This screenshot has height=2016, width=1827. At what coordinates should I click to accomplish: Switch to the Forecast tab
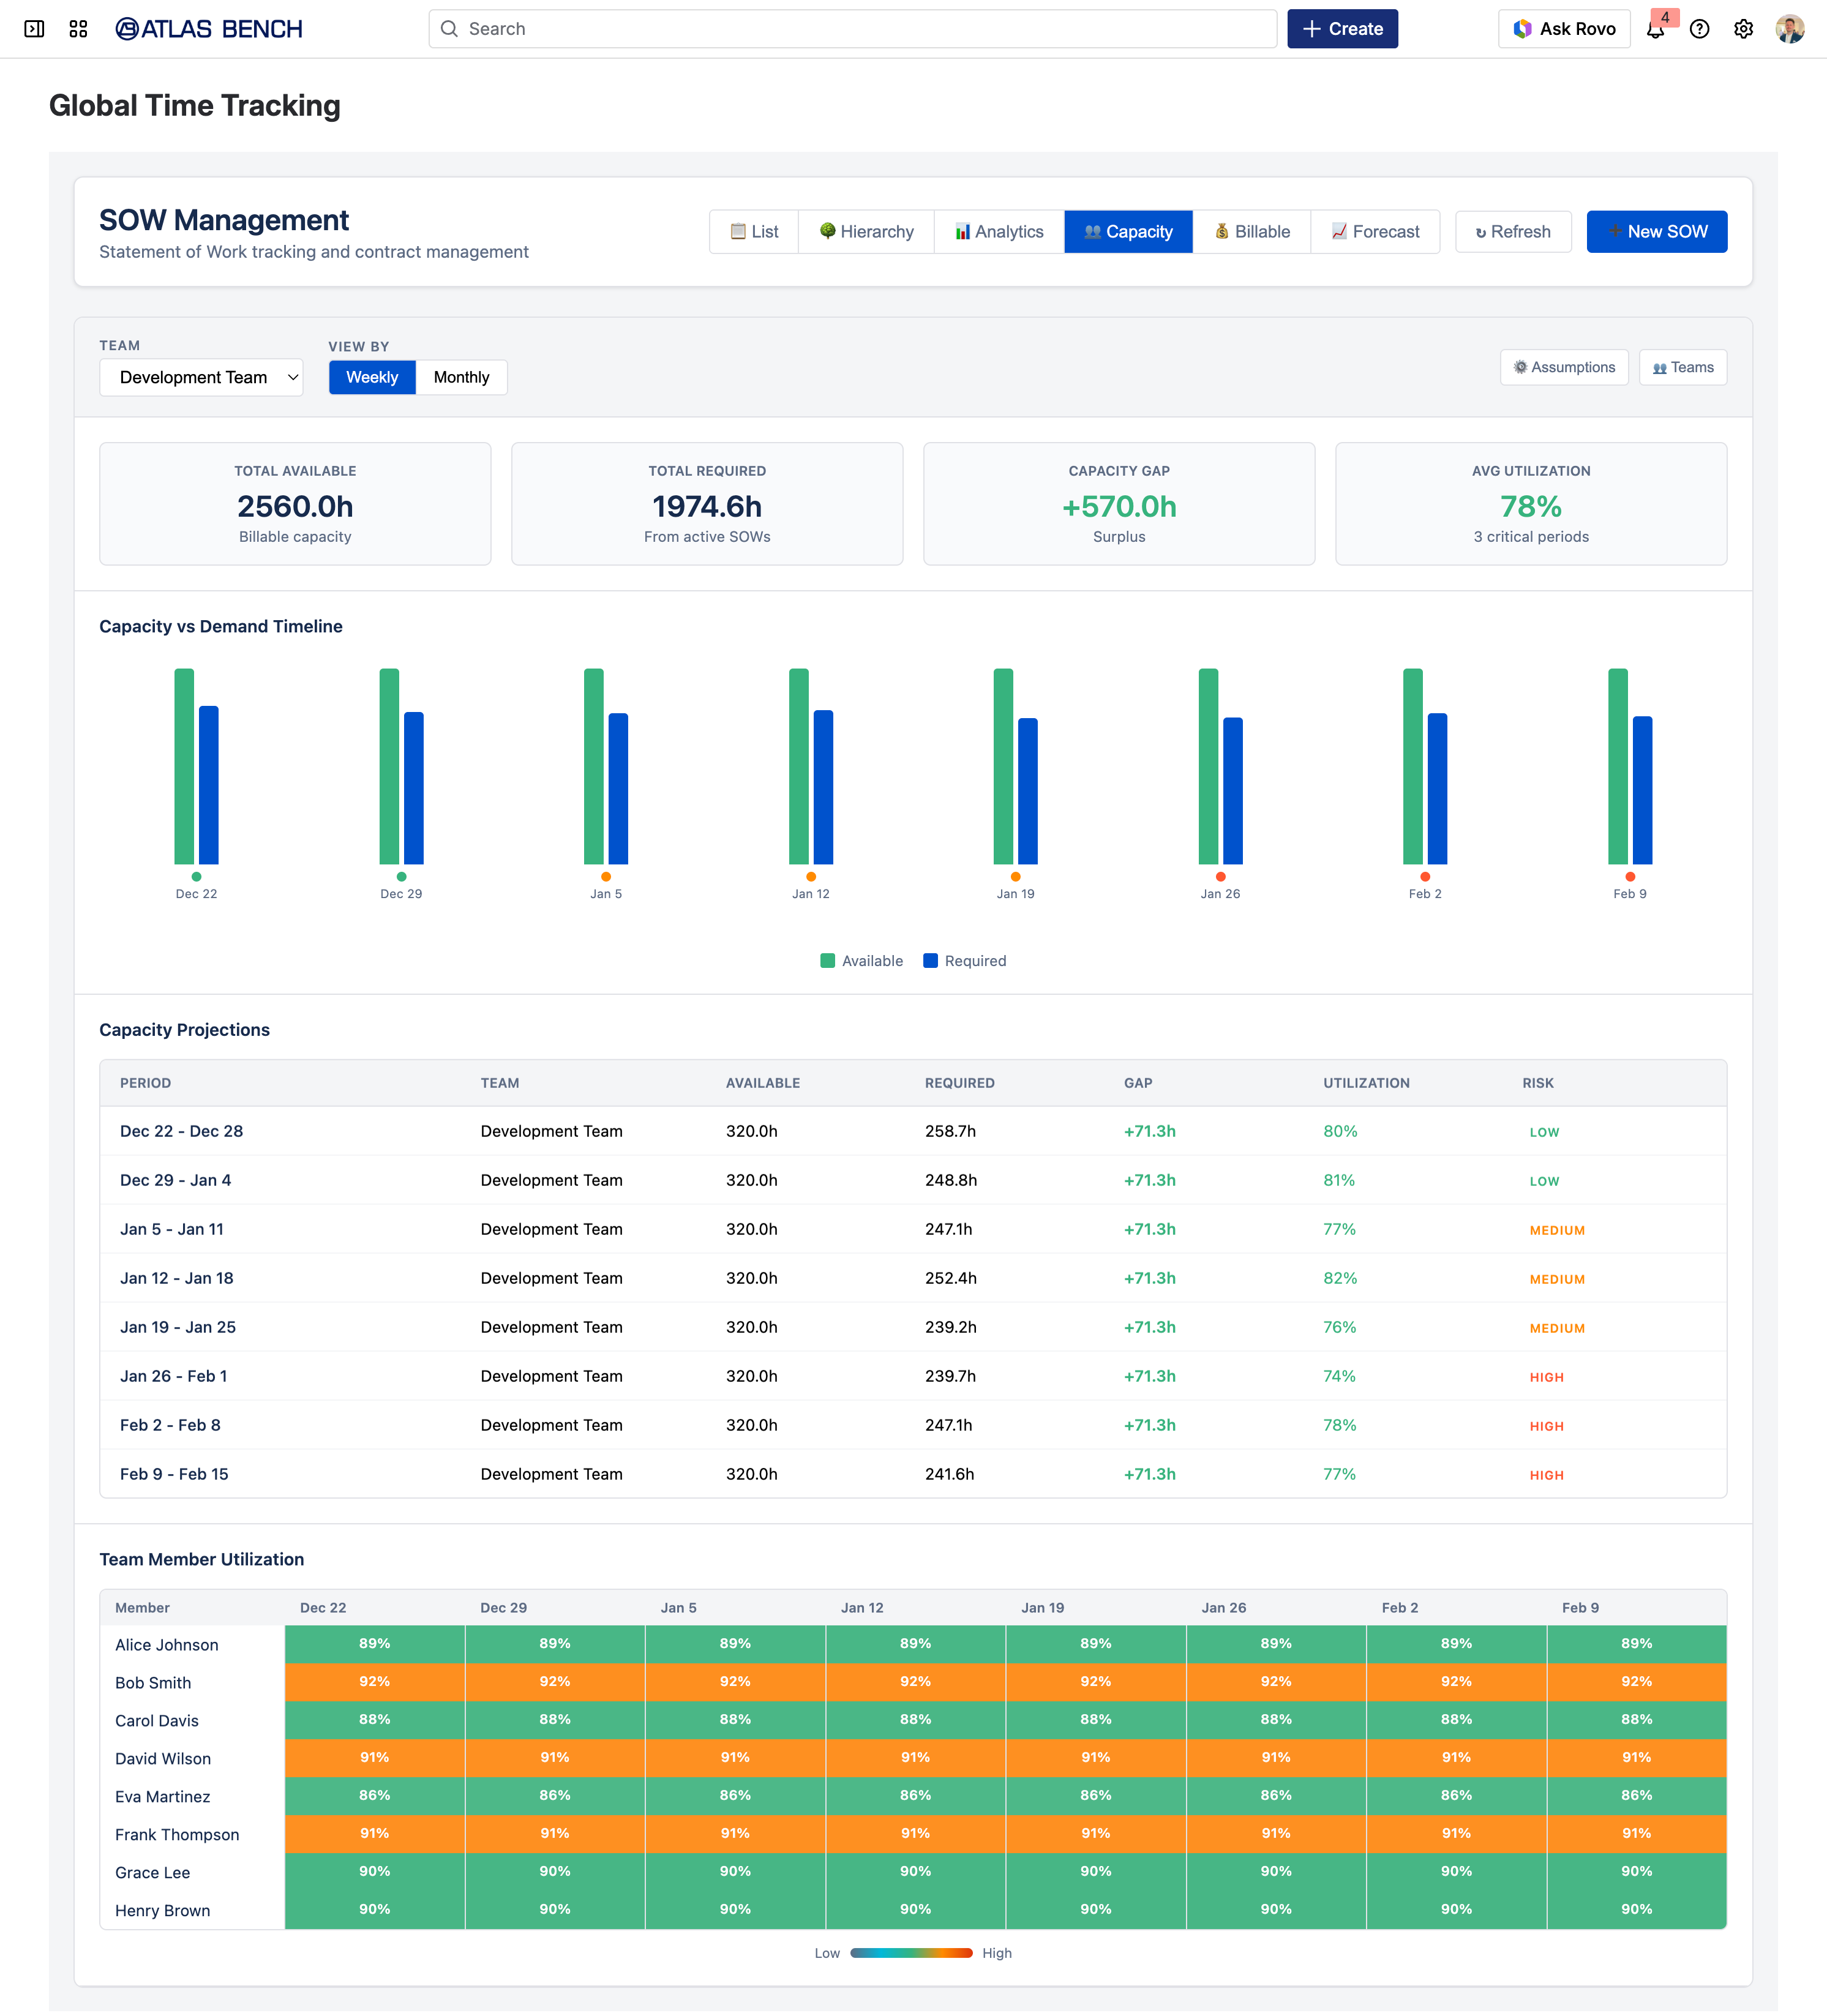[x=1375, y=232]
